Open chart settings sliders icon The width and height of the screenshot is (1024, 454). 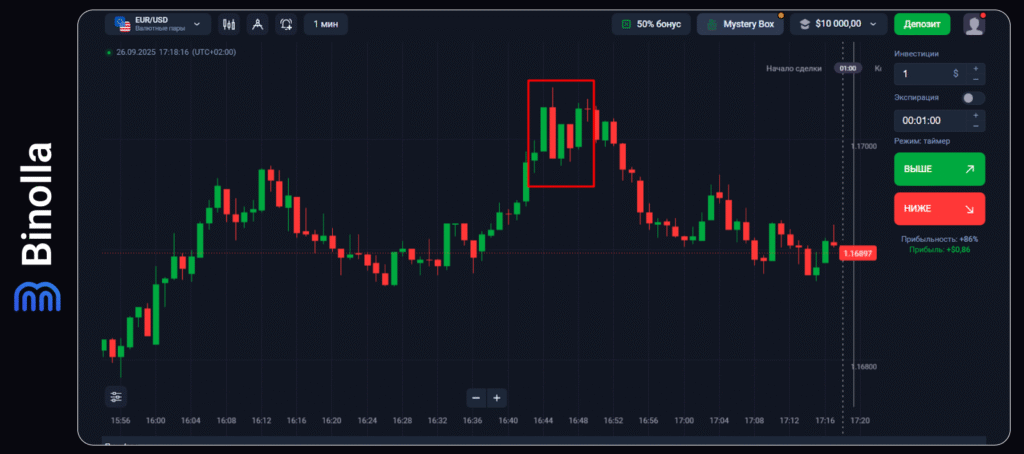(x=116, y=397)
